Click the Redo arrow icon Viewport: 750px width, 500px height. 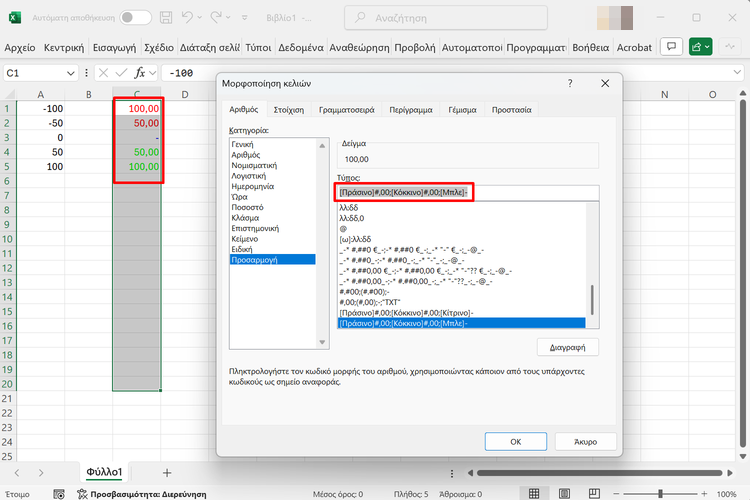click(216, 18)
